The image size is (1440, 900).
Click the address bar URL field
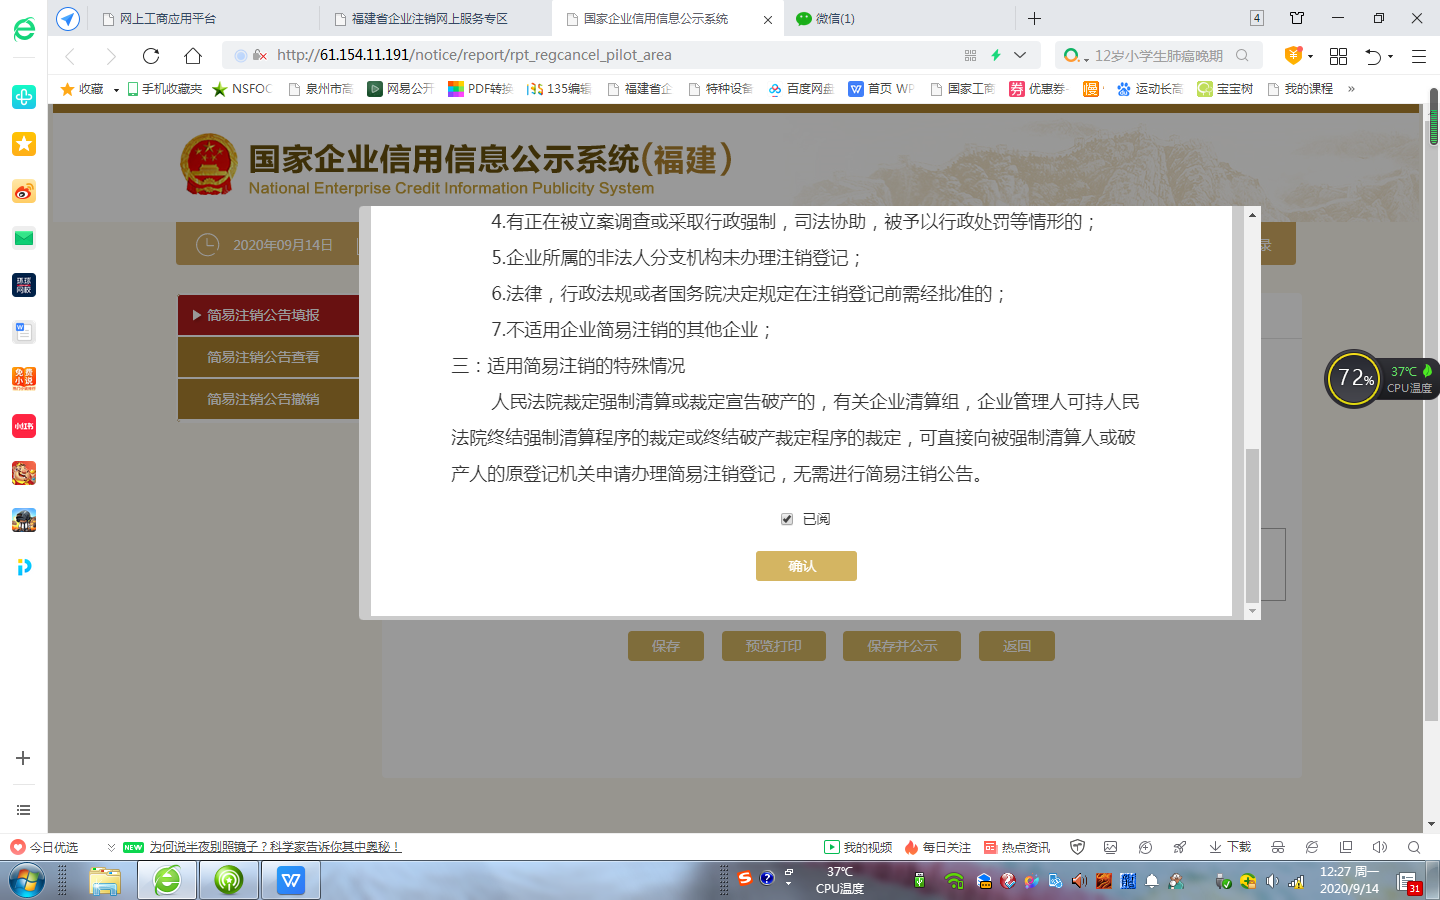point(600,55)
